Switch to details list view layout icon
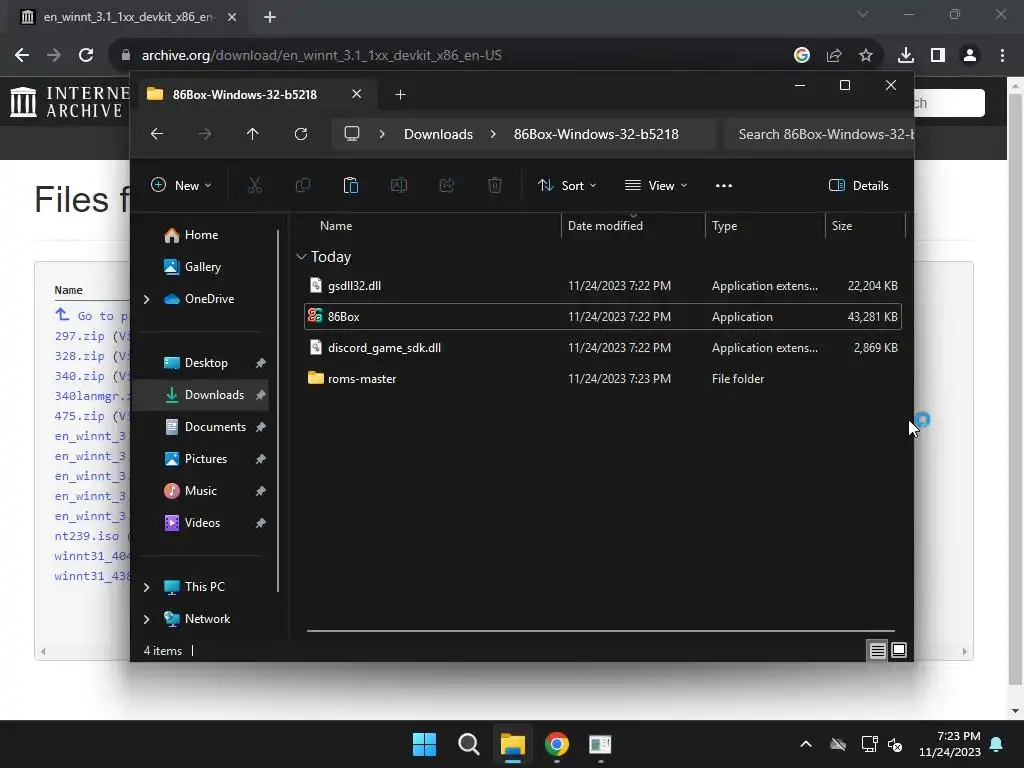The height and width of the screenshot is (768, 1024). [x=877, y=650]
